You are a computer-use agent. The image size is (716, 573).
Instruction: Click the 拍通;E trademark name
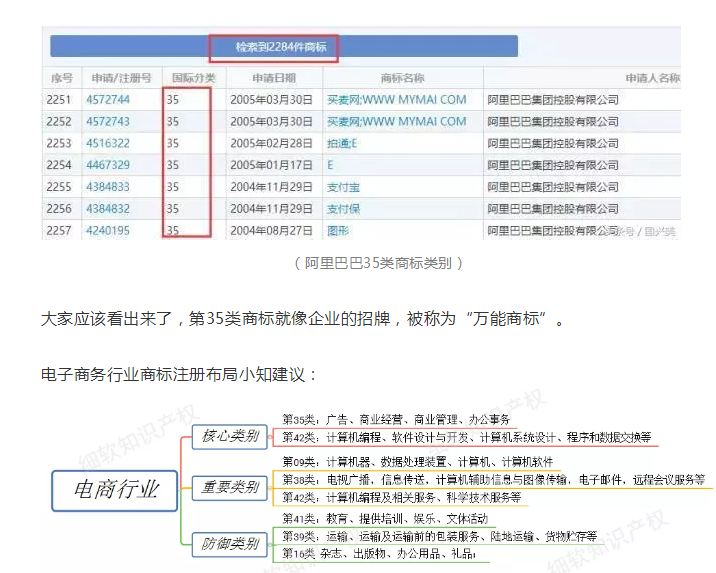coord(342,144)
